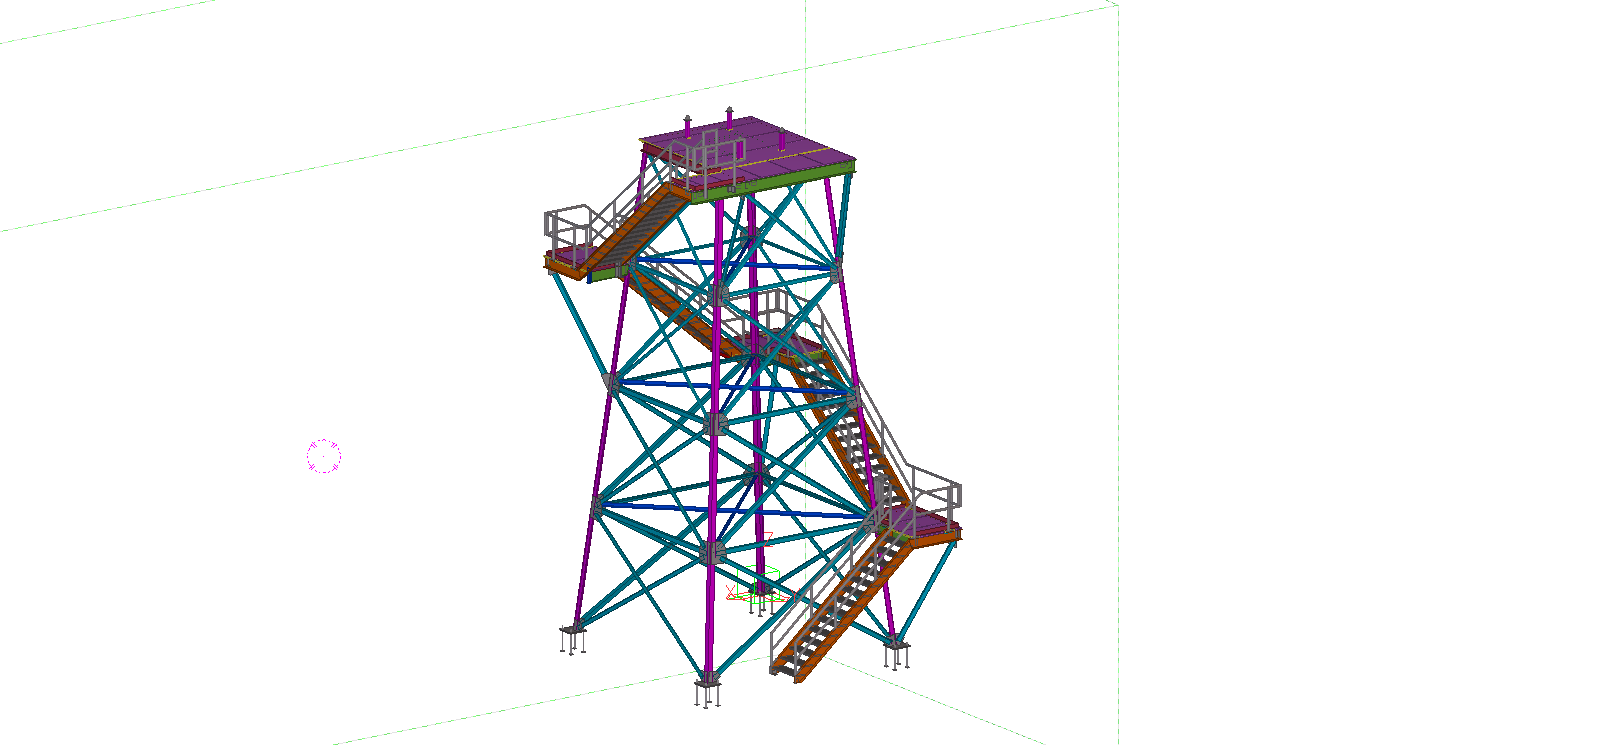Select the front-center magenta tower column
Viewport: 1599px width, 745px height.
[x=714, y=430]
